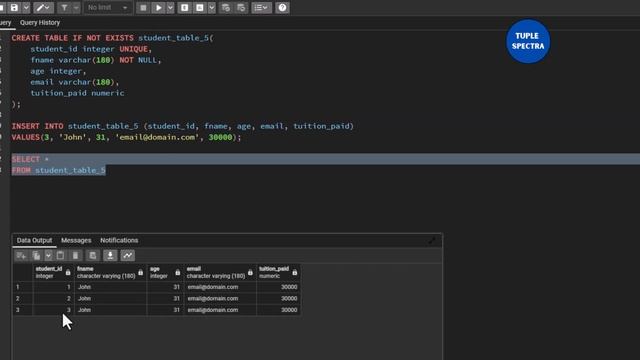Screen dimensions: 640x360
Task: Open explain settings dropdown arrow
Action: pos(211,7)
